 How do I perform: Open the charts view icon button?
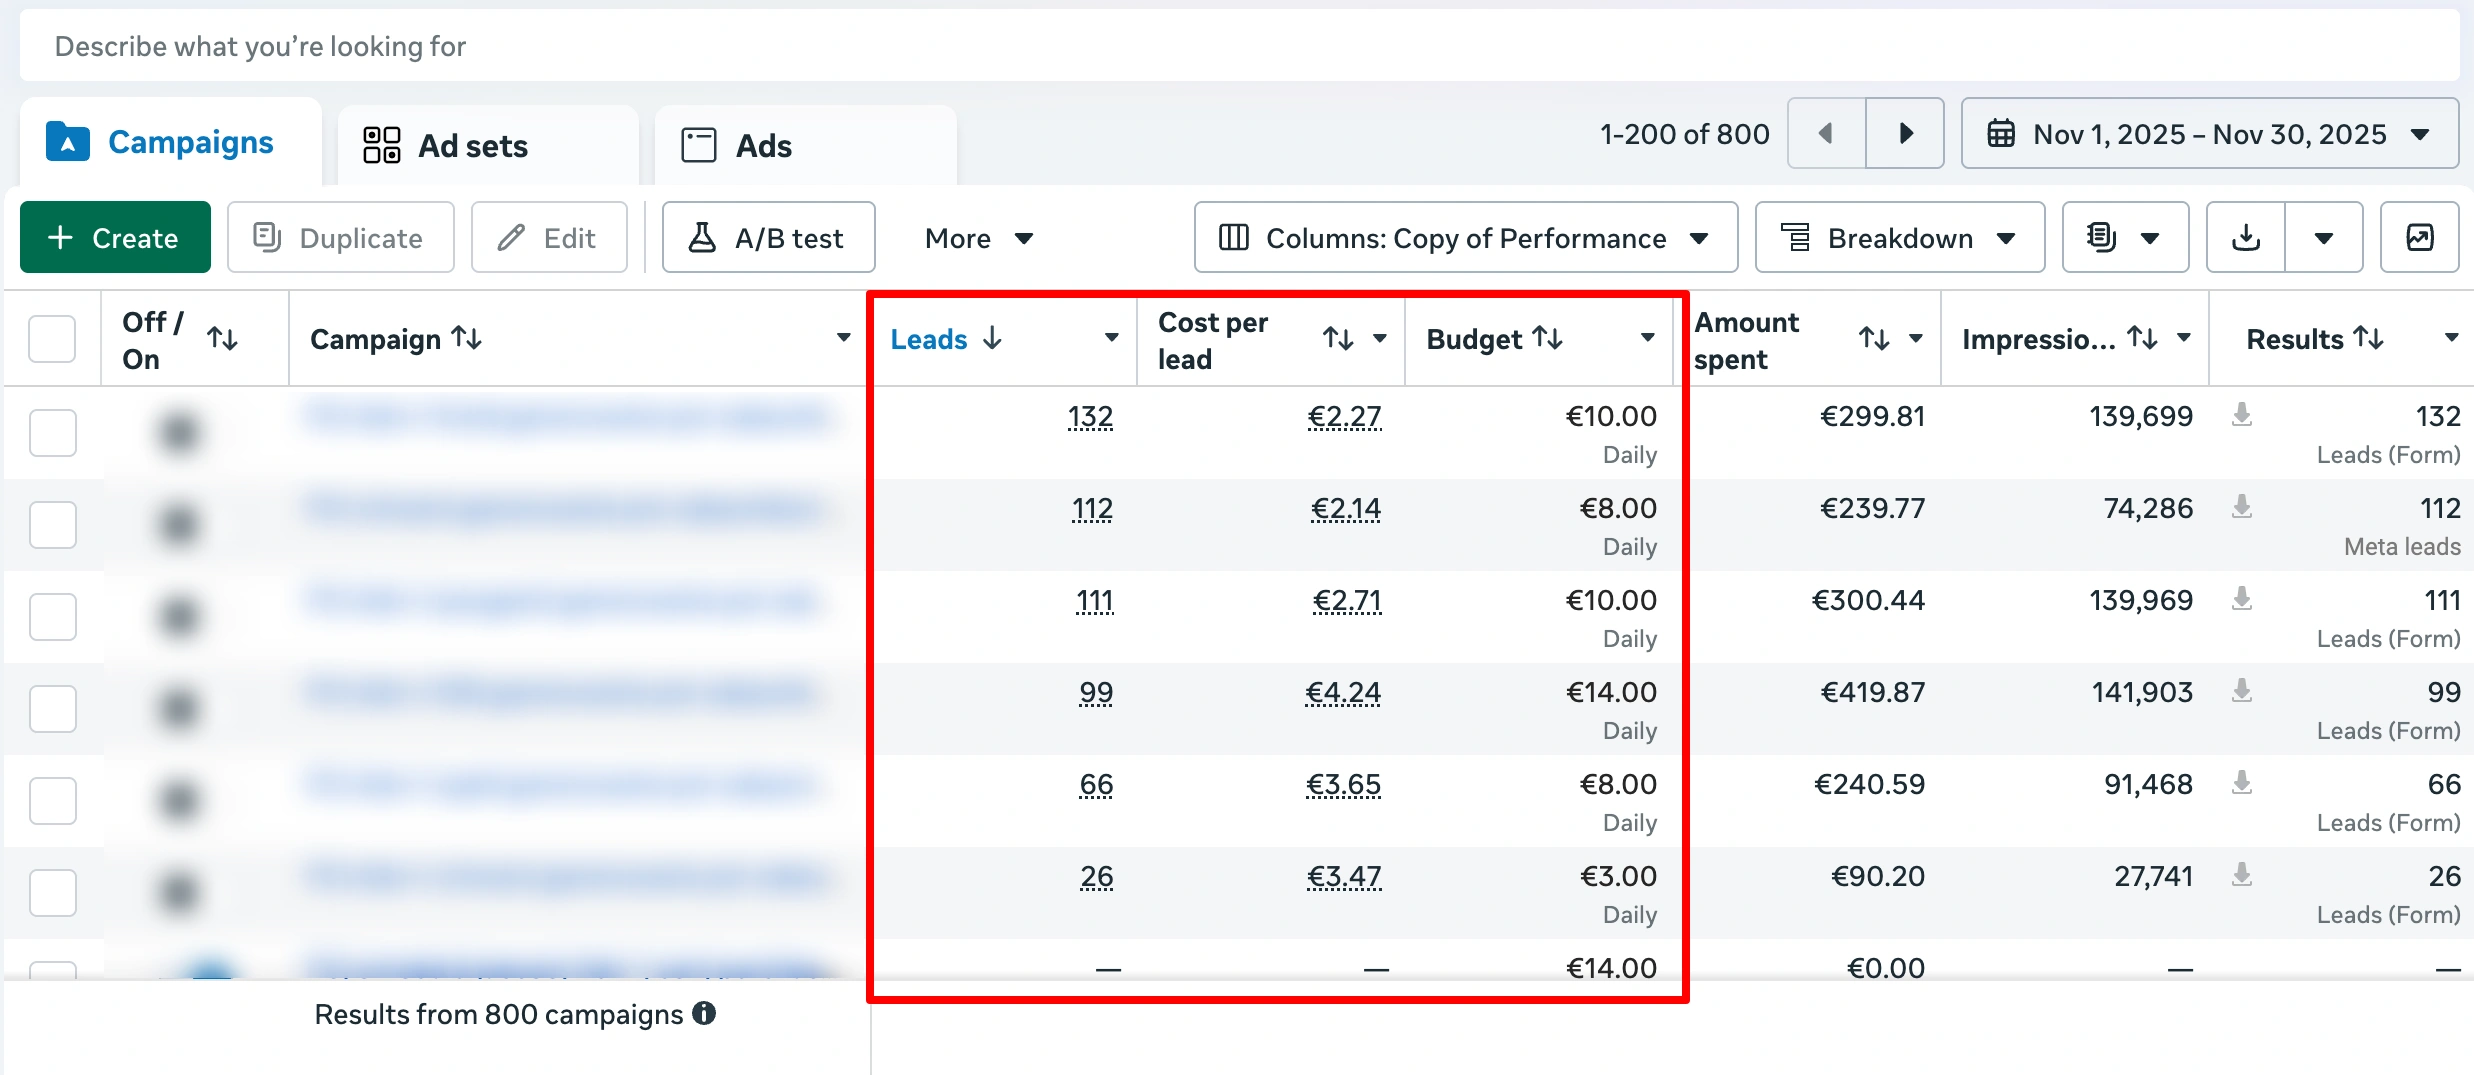click(2419, 237)
